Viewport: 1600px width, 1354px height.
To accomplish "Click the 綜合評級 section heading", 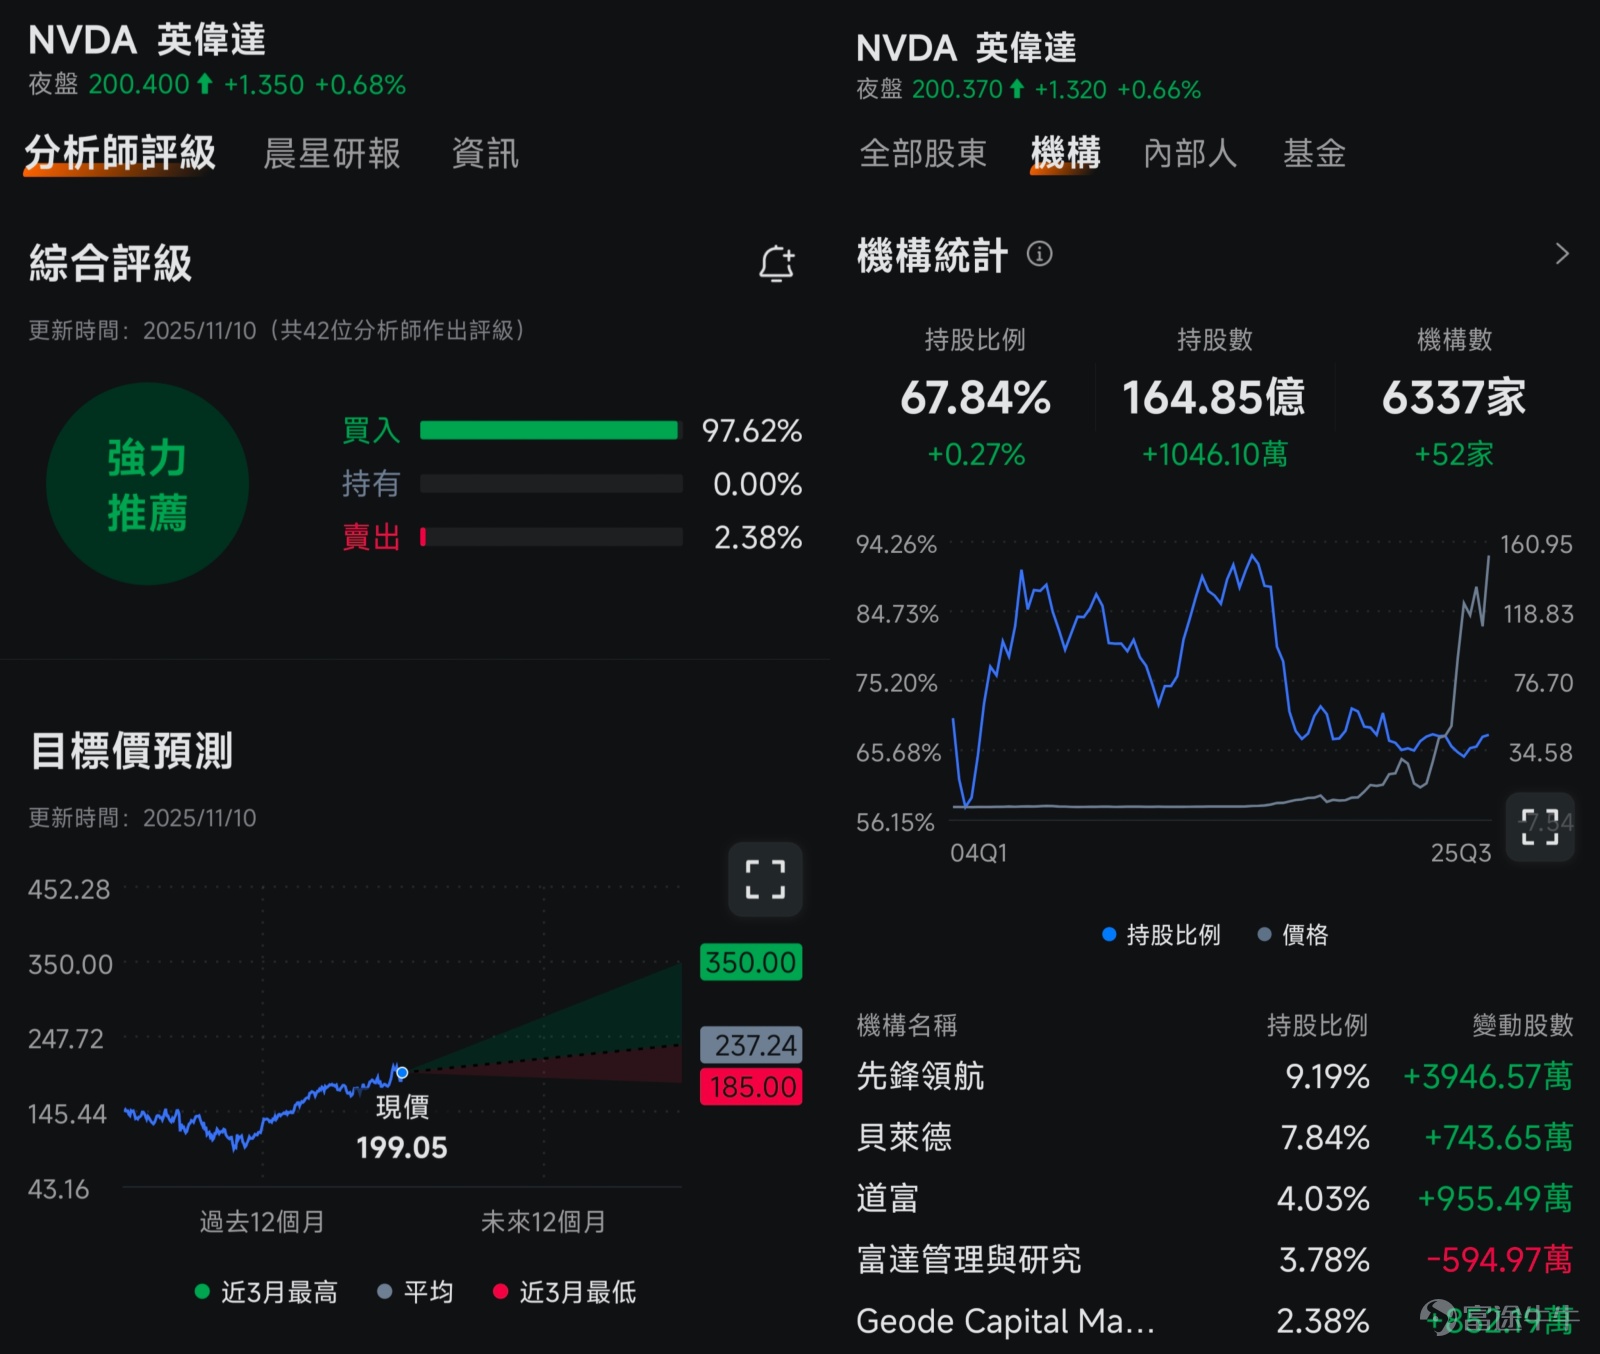I will tap(110, 263).
